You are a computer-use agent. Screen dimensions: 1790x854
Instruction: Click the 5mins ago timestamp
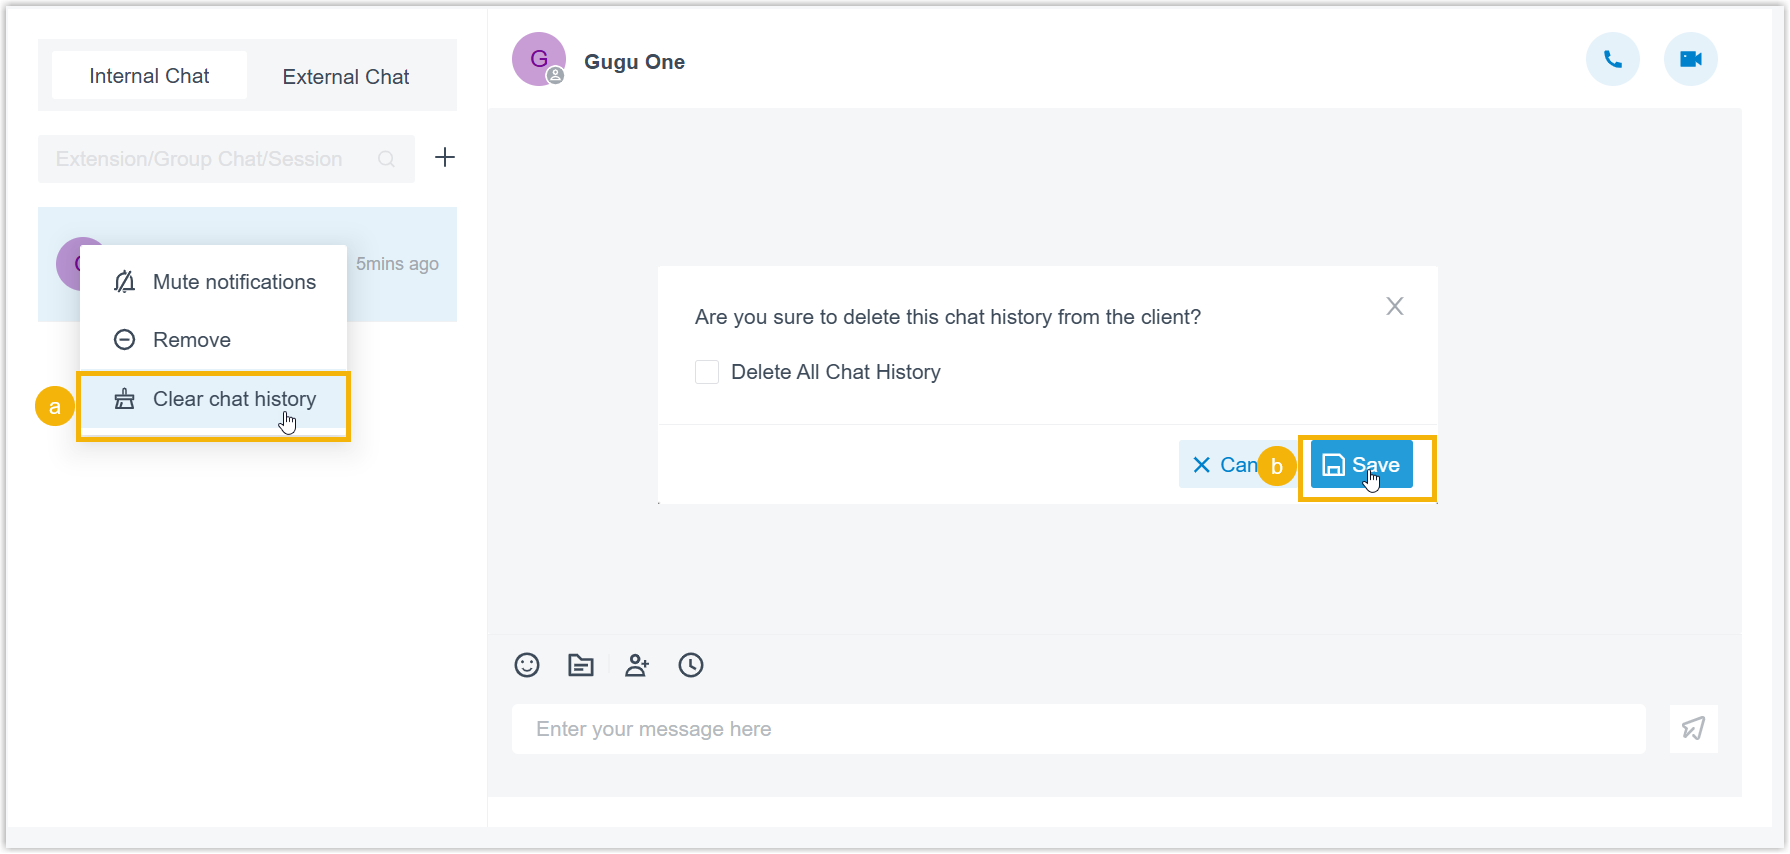[397, 264]
